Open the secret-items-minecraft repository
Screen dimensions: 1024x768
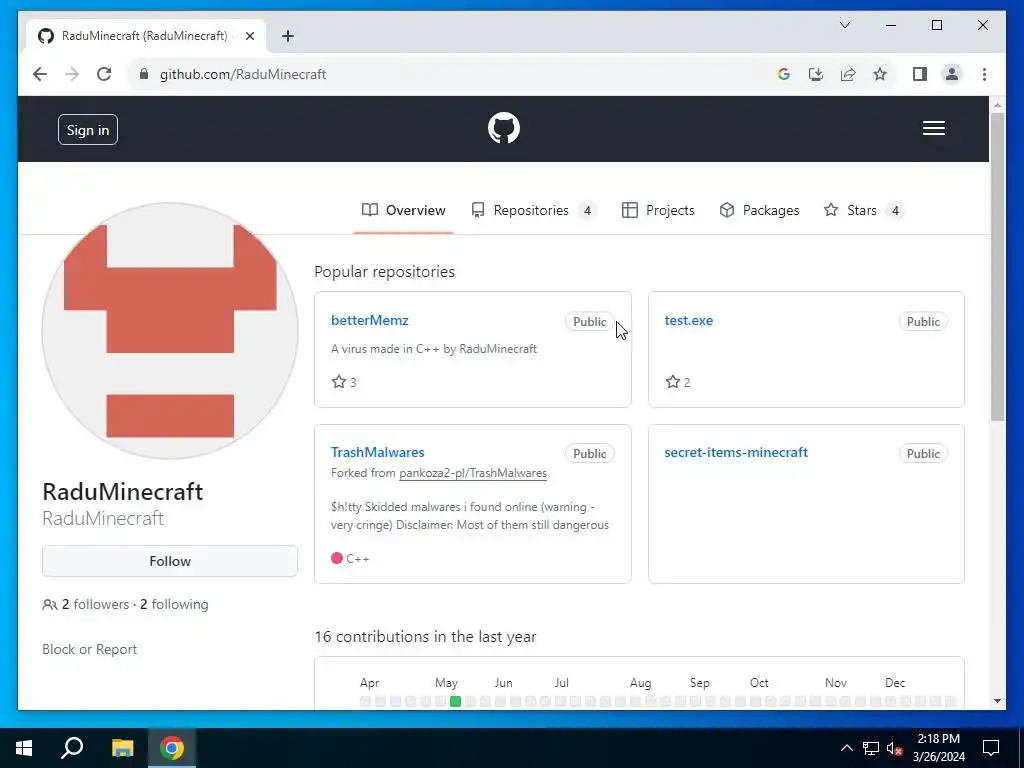736,452
